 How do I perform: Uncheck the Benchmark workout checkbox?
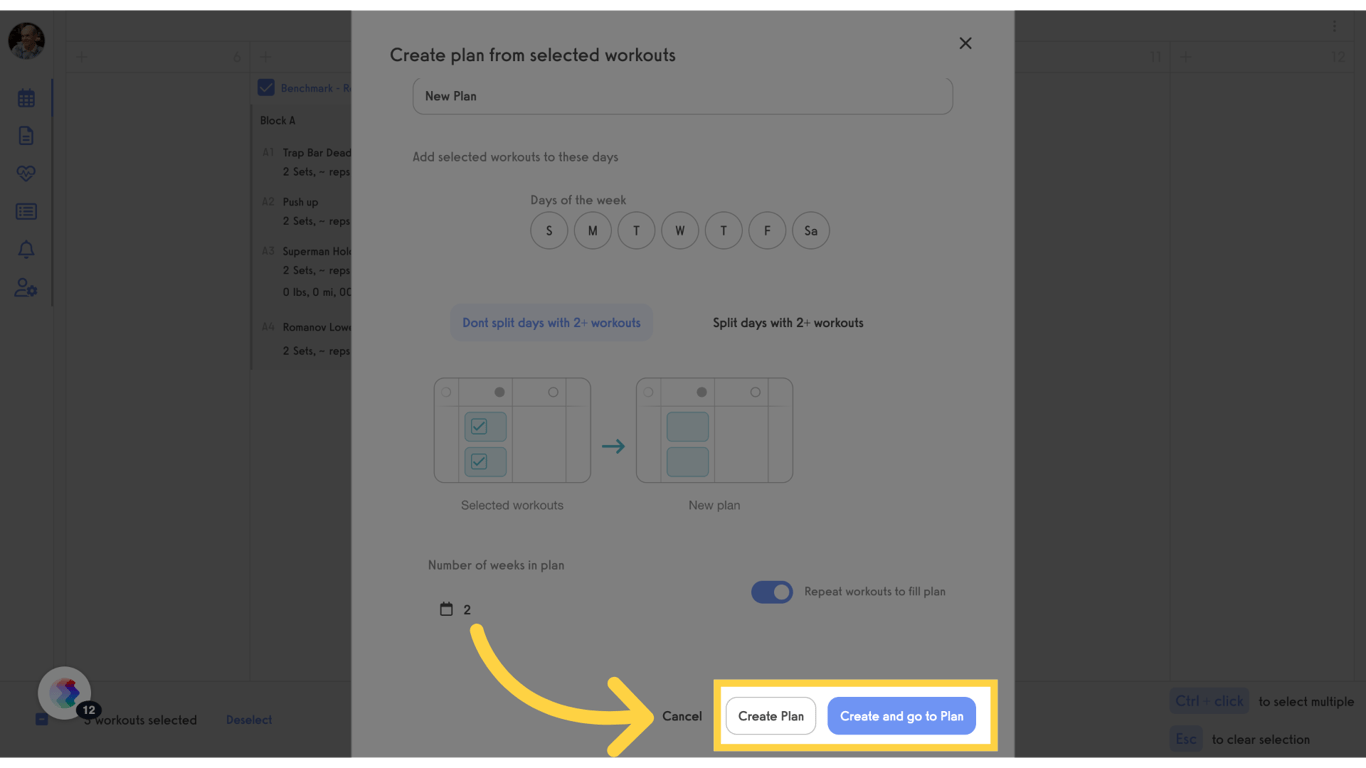point(265,87)
